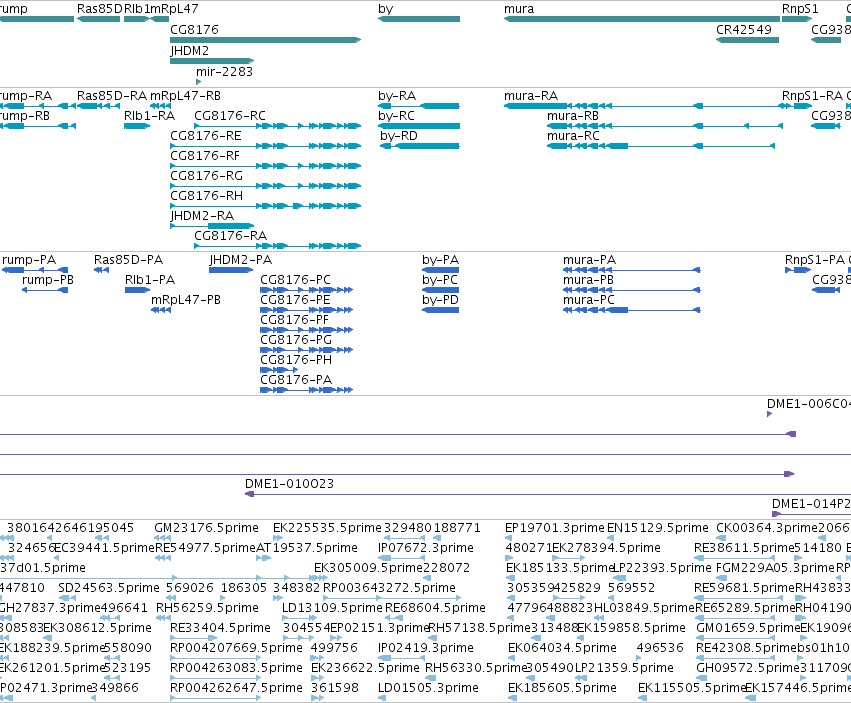This screenshot has height=703, width=851.
Task: Select transcript CG8176-RC
Action: [277, 126]
